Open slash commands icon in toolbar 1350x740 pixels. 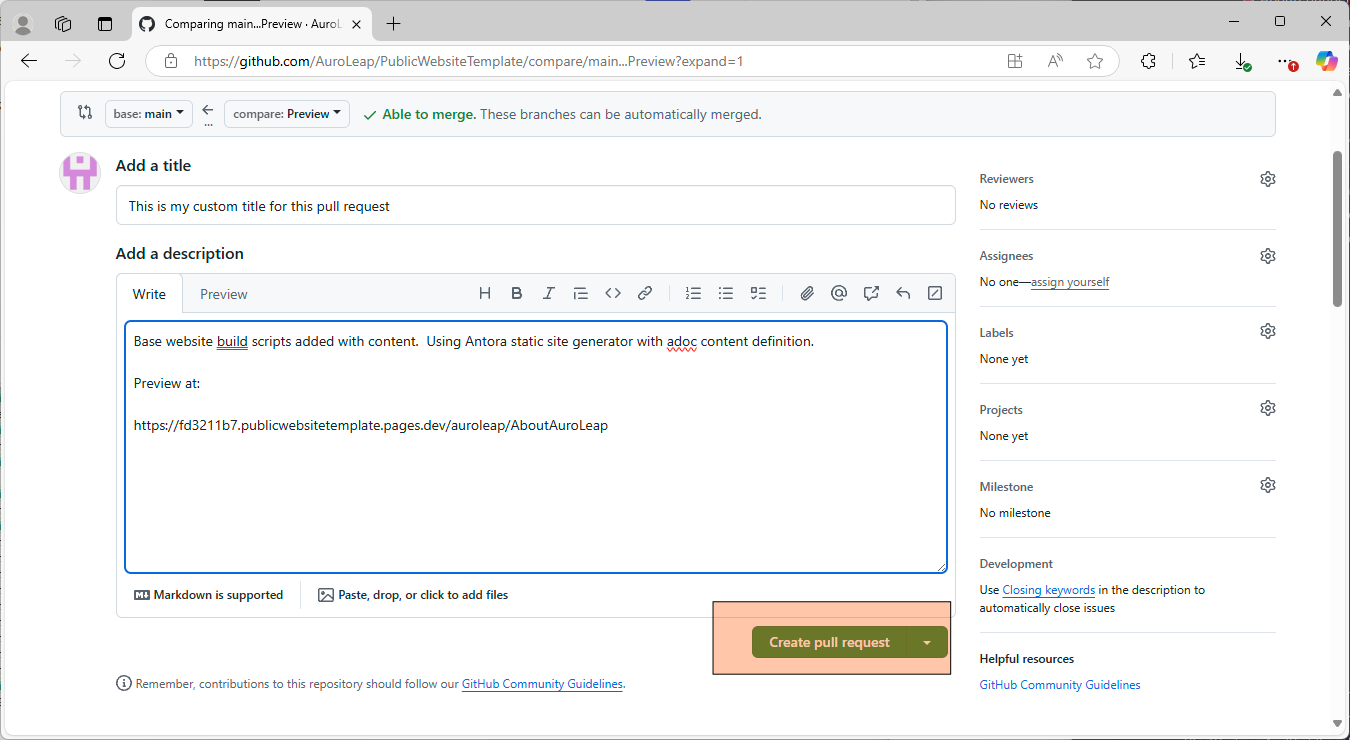[x=935, y=293]
